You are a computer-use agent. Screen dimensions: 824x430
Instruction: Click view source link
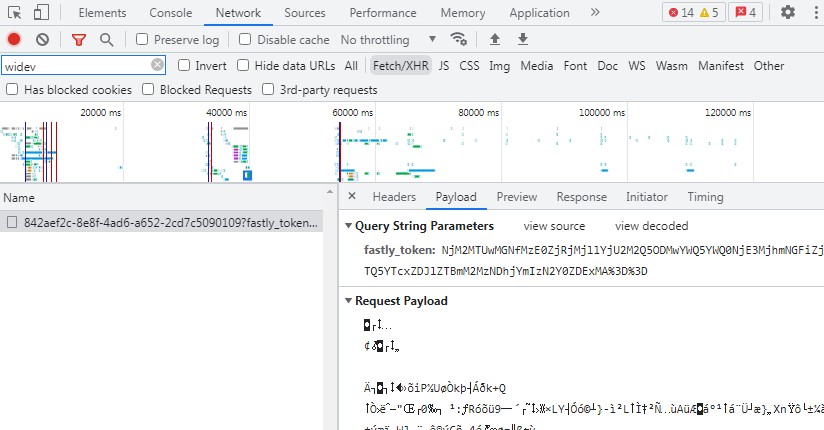[554, 226]
